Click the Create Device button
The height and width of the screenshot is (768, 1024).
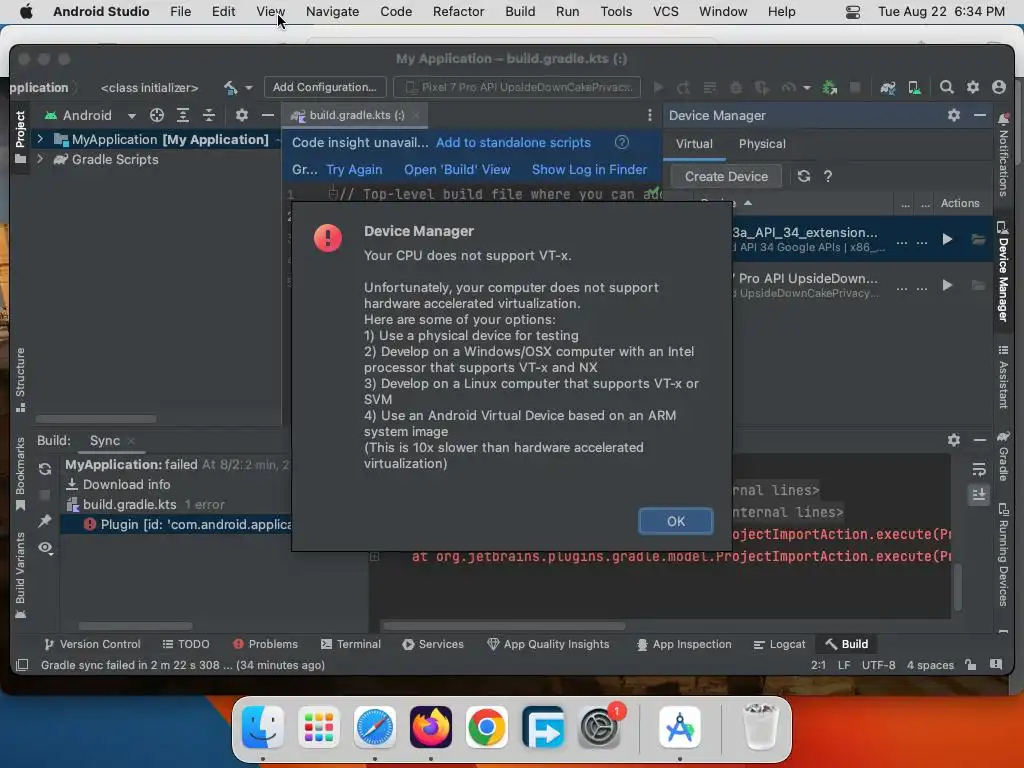(726, 176)
